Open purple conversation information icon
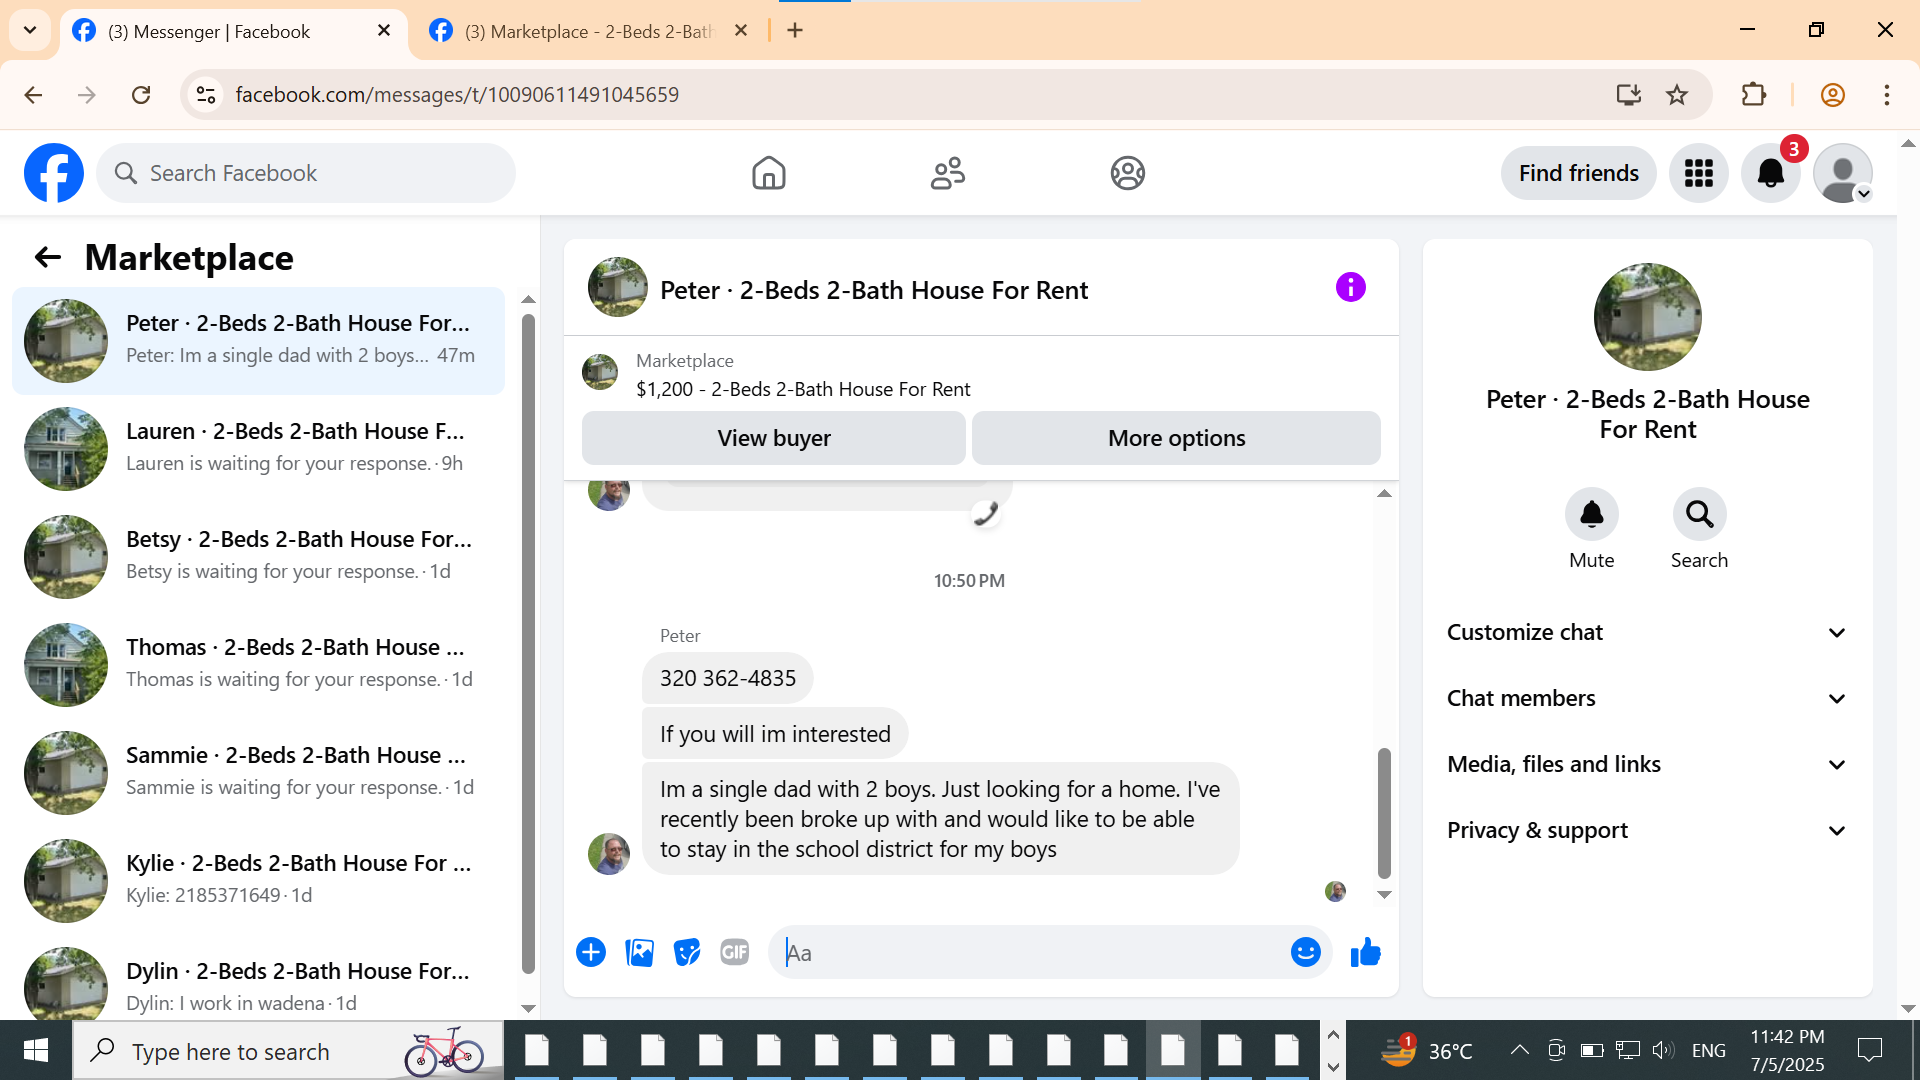Viewport: 1920px width, 1080px height. coord(1350,288)
